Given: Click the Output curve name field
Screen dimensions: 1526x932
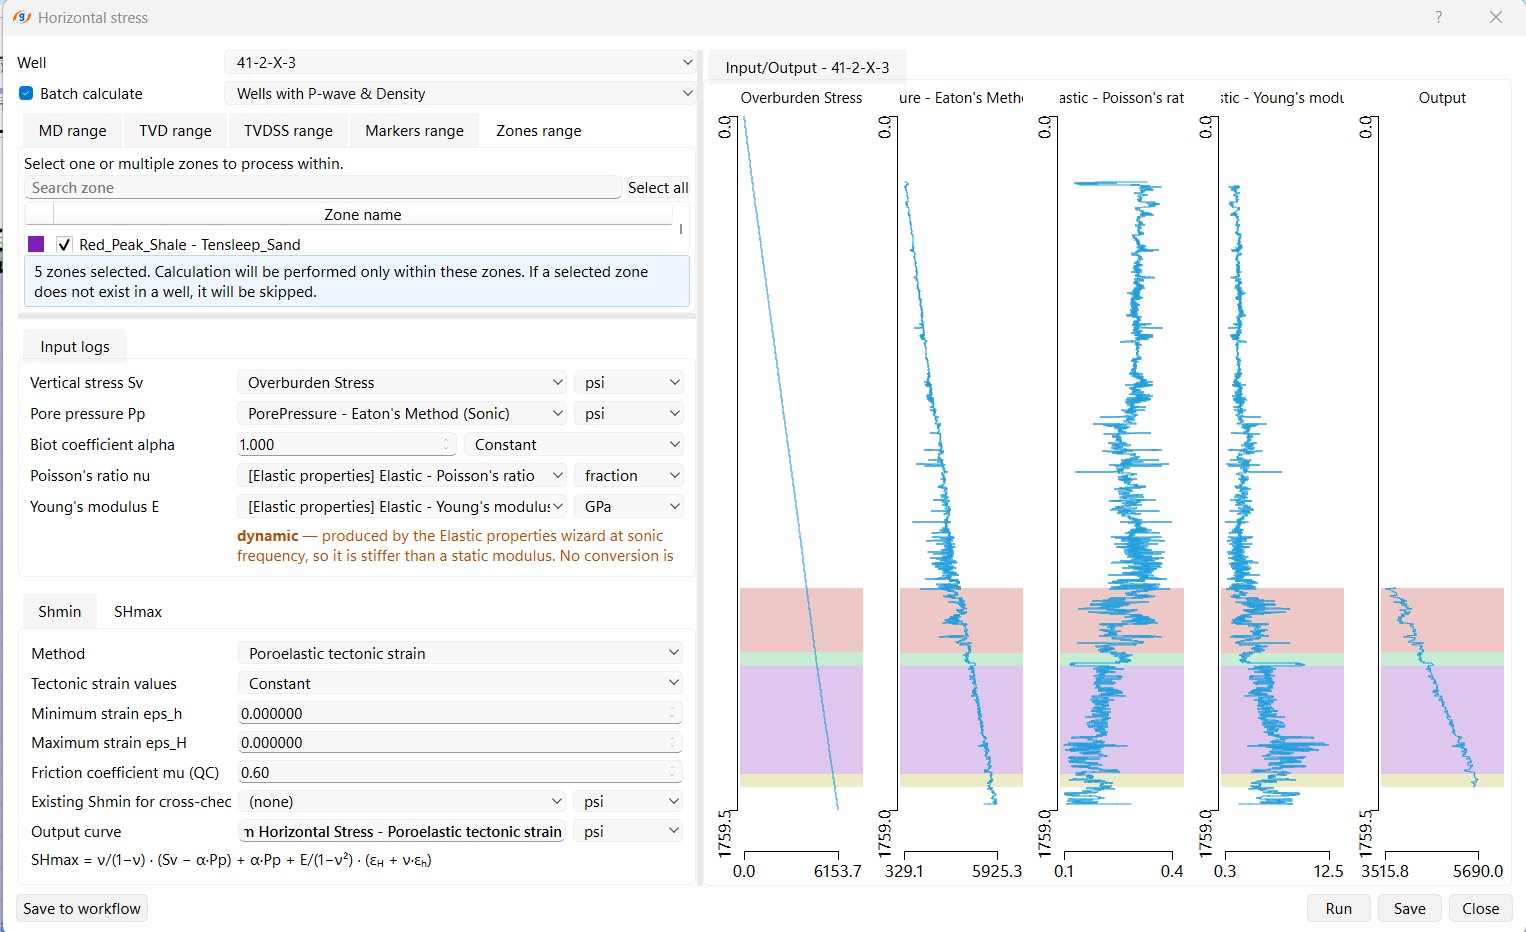Looking at the screenshot, I should [x=402, y=832].
